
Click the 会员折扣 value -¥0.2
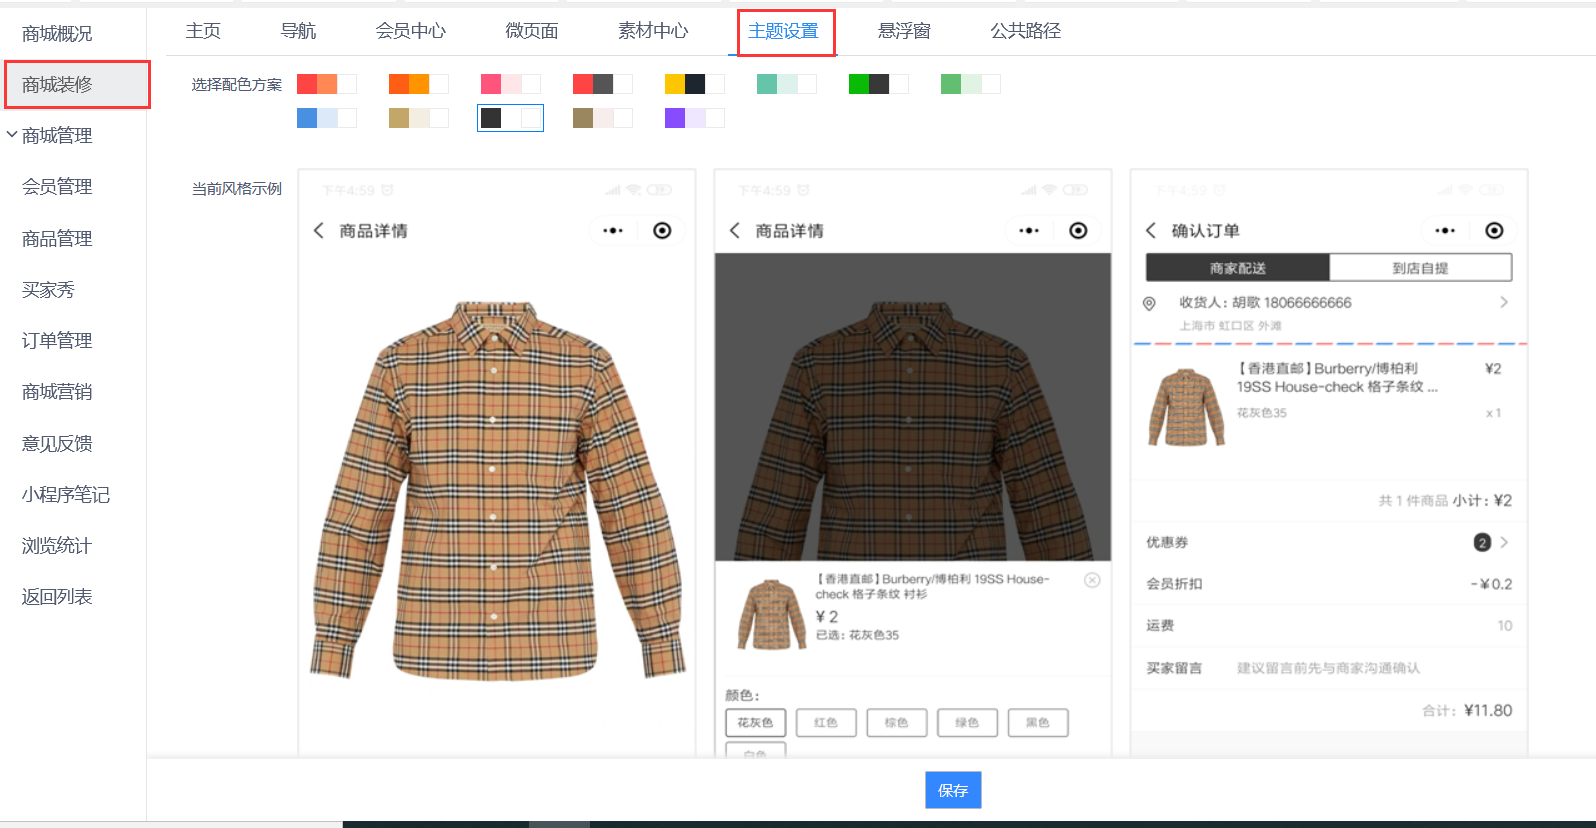click(x=1491, y=584)
